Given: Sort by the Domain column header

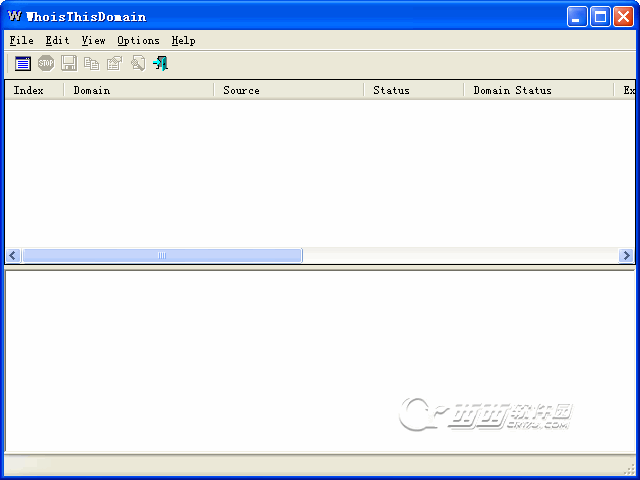Looking at the screenshot, I should click(x=139, y=90).
